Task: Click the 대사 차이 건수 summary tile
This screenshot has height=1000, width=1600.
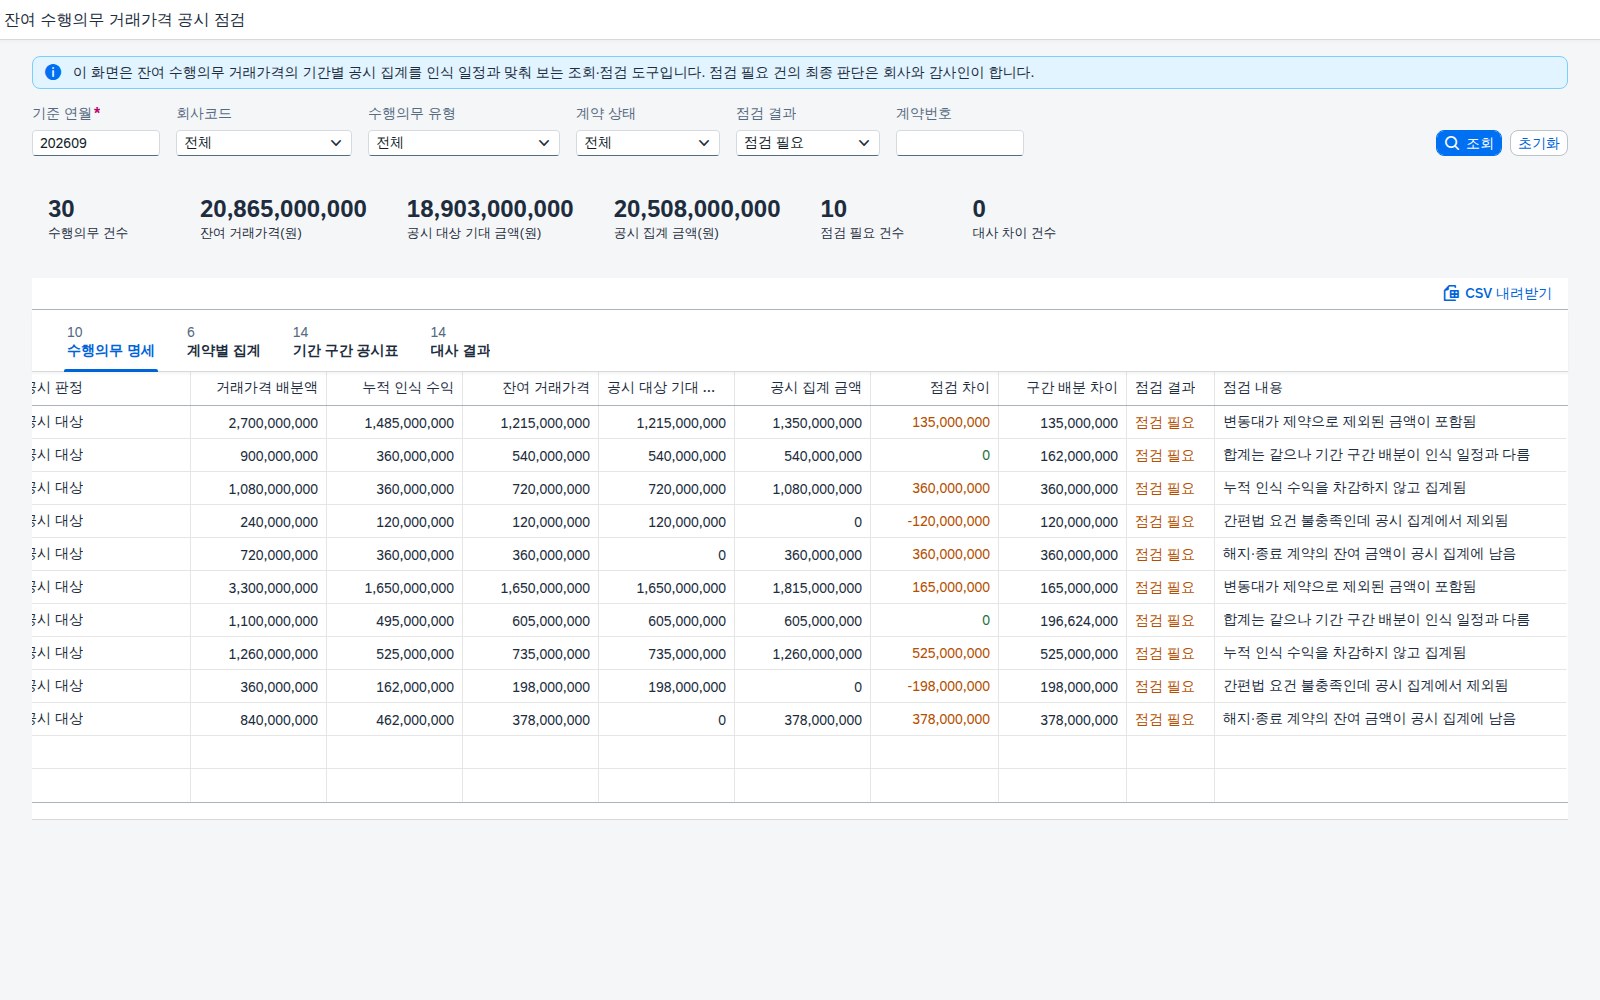Action: click(x=1014, y=219)
